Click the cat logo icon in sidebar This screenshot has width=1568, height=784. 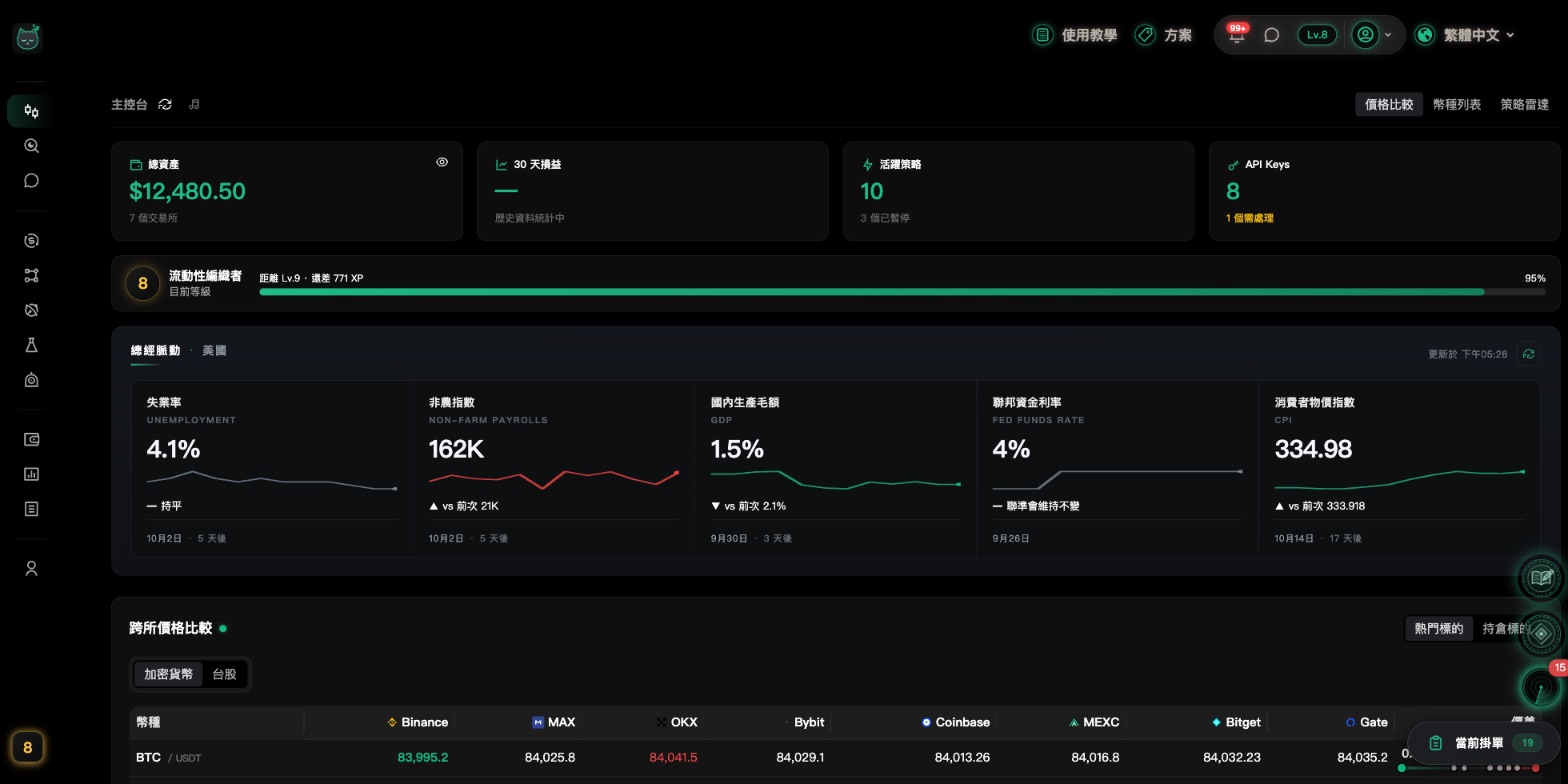[x=28, y=38]
